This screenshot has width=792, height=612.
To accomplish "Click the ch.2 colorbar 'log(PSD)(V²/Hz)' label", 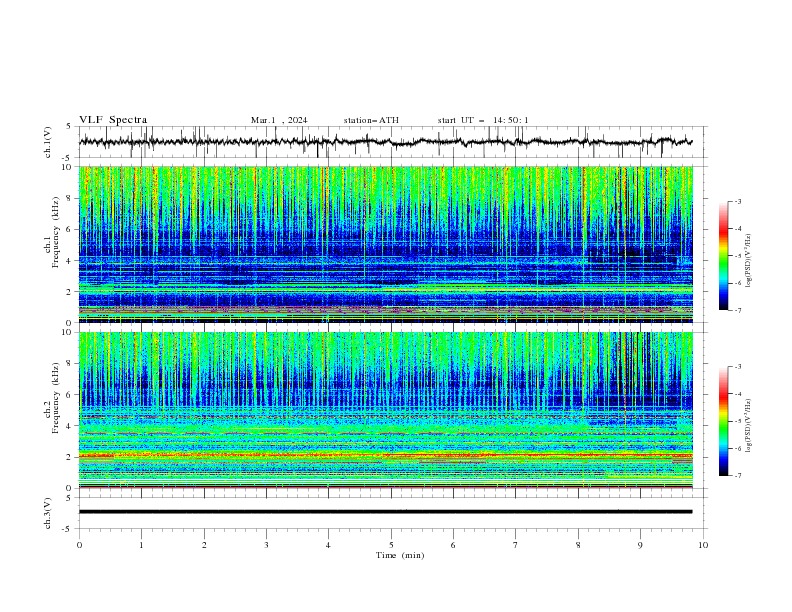I will tap(748, 425).
